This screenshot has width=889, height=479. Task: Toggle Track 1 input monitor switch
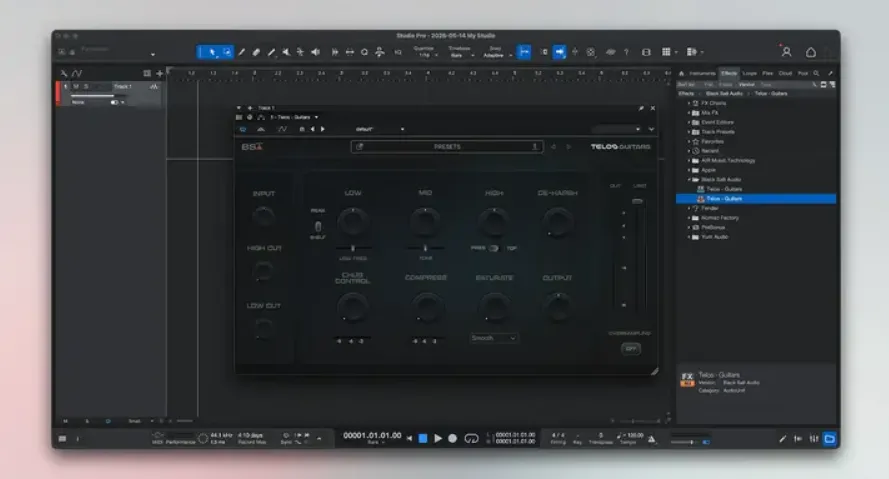115,103
